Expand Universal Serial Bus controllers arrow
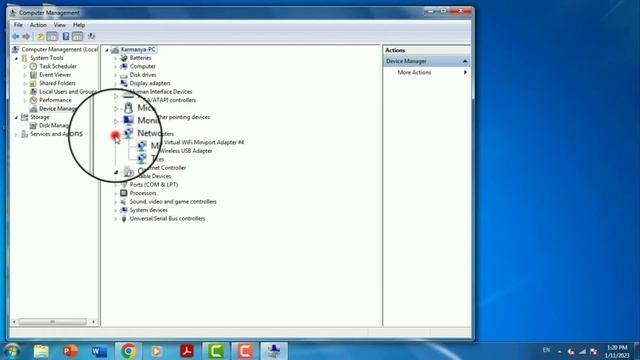 click(x=116, y=219)
